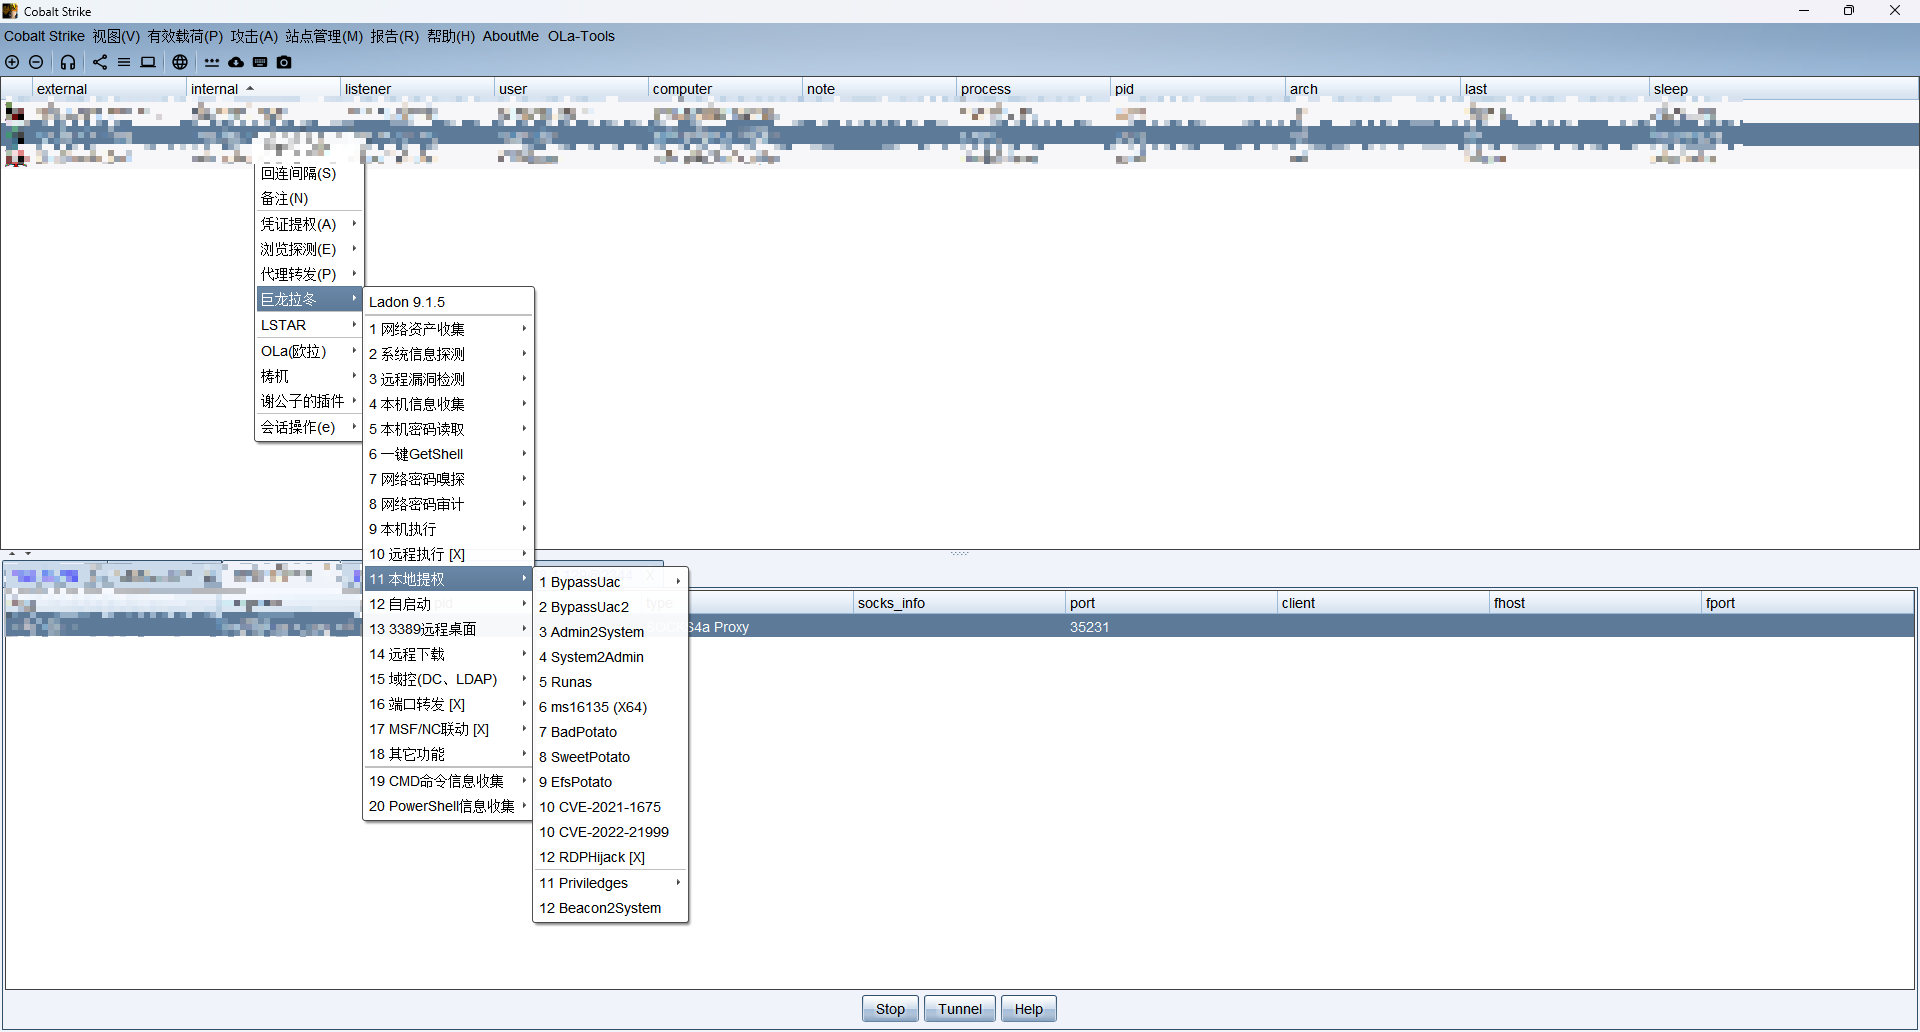Open listeners via the headphones icon
Screen dimensions: 1920x1032
tap(68, 62)
